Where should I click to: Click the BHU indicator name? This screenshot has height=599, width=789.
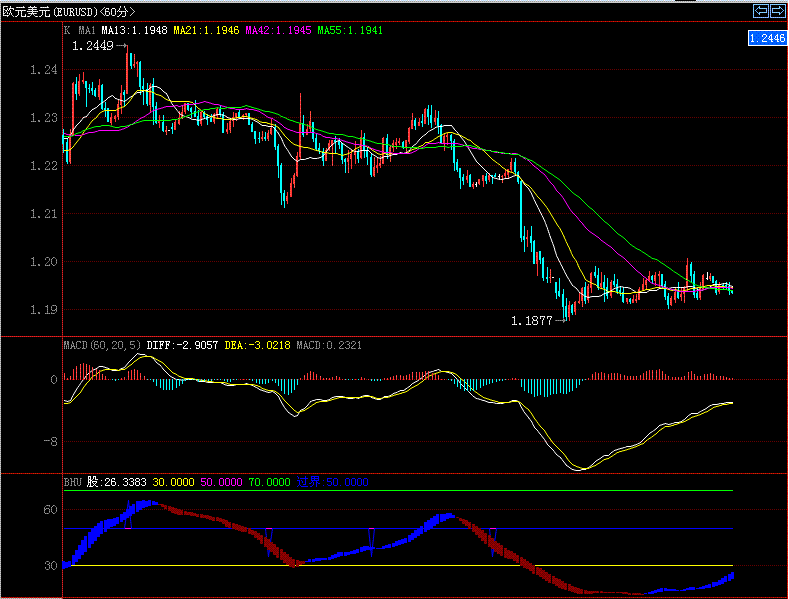click(x=72, y=482)
